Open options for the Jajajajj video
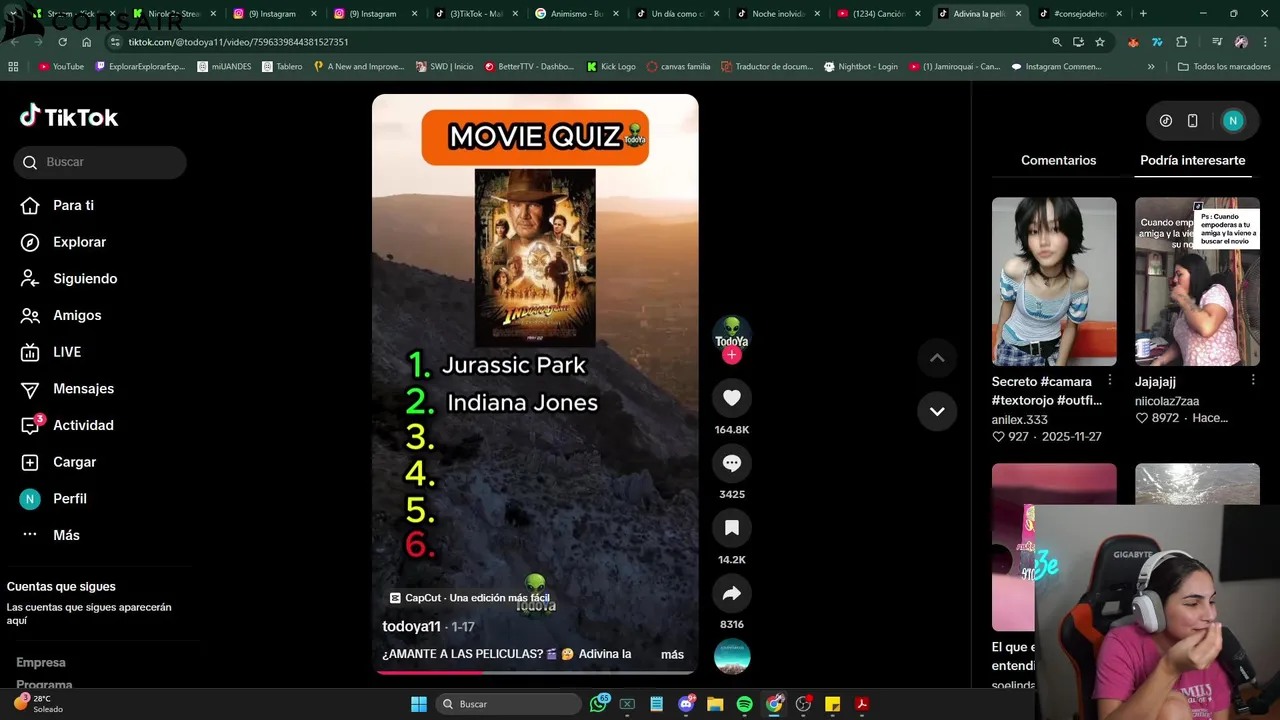The height and width of the screenshot is (720, 1280). (x=1253, y=381)
